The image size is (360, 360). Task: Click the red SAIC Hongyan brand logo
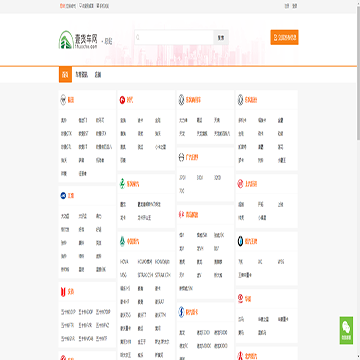pos(240,184)
